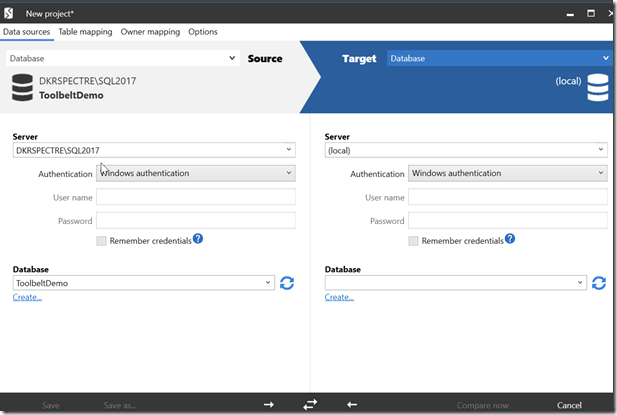Refresh the source database list
617x415 pixels.
tap(287, 283)
